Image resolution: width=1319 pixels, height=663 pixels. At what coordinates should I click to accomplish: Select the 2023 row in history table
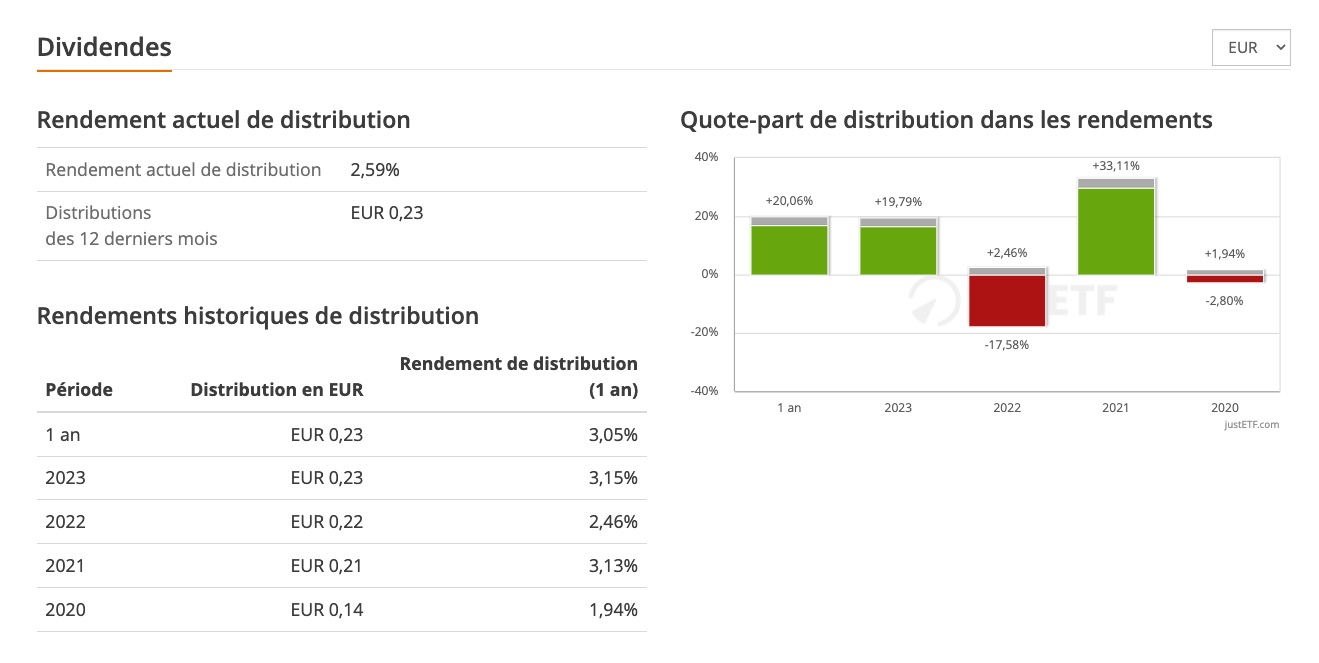pyautogui.click(x=341, y=478)
